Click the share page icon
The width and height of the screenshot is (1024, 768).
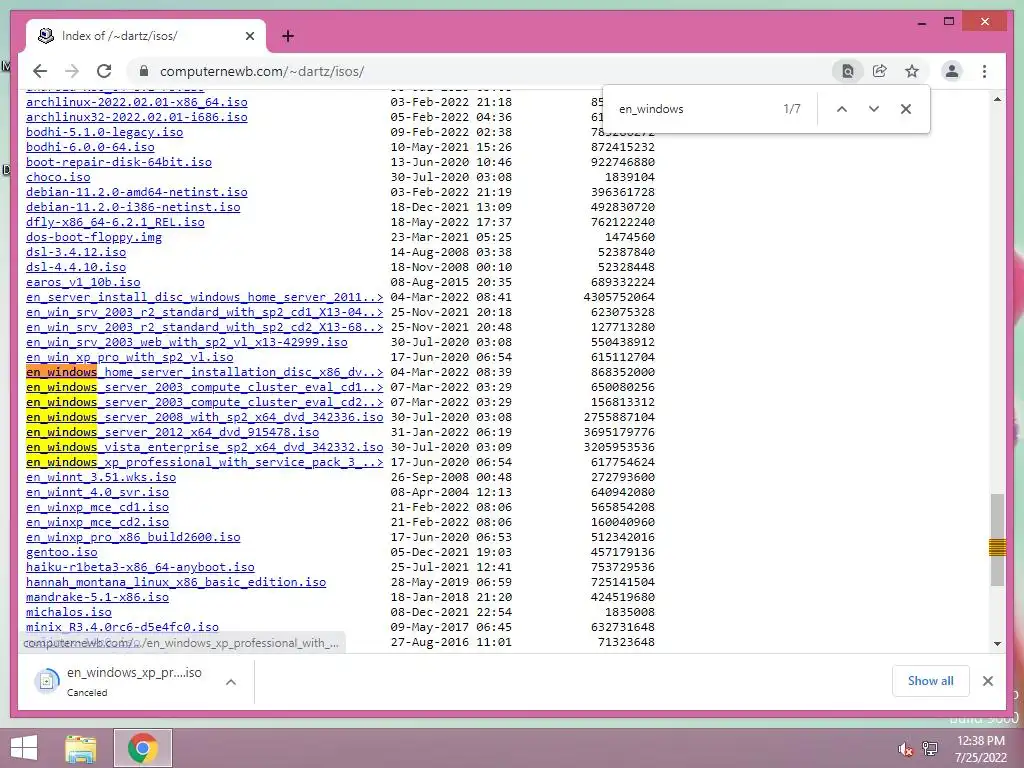click(x=880, y=71)
